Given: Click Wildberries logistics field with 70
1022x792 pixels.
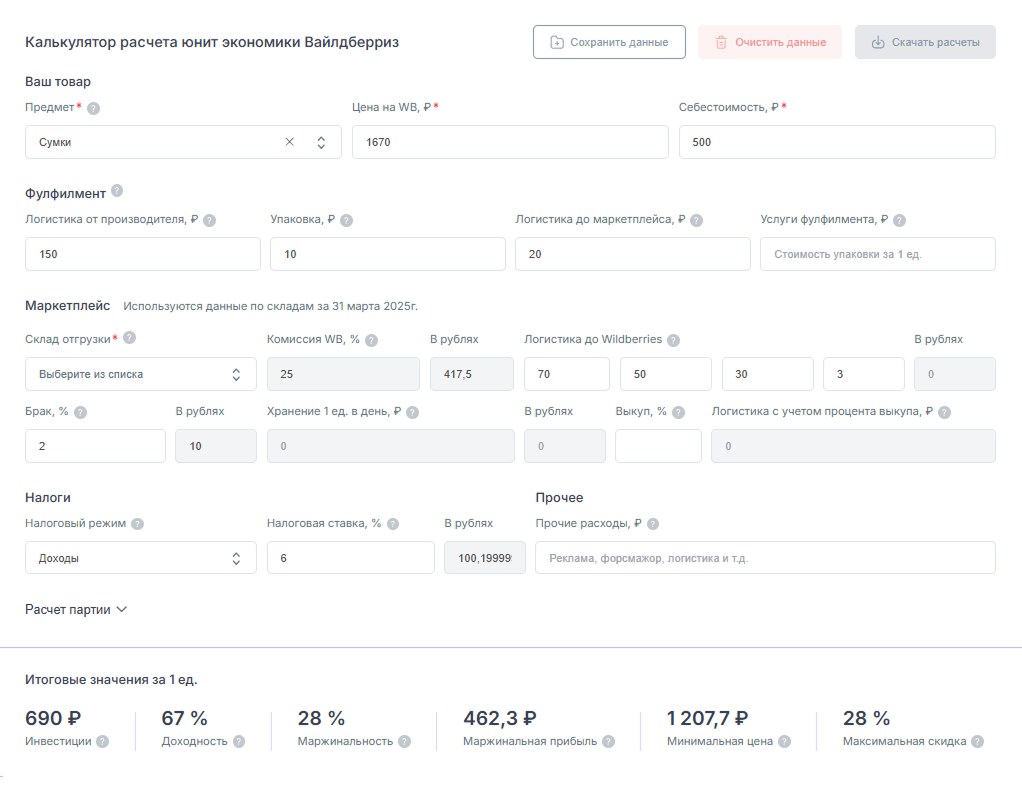Looking at the screenshot, I should pos(567,374).
